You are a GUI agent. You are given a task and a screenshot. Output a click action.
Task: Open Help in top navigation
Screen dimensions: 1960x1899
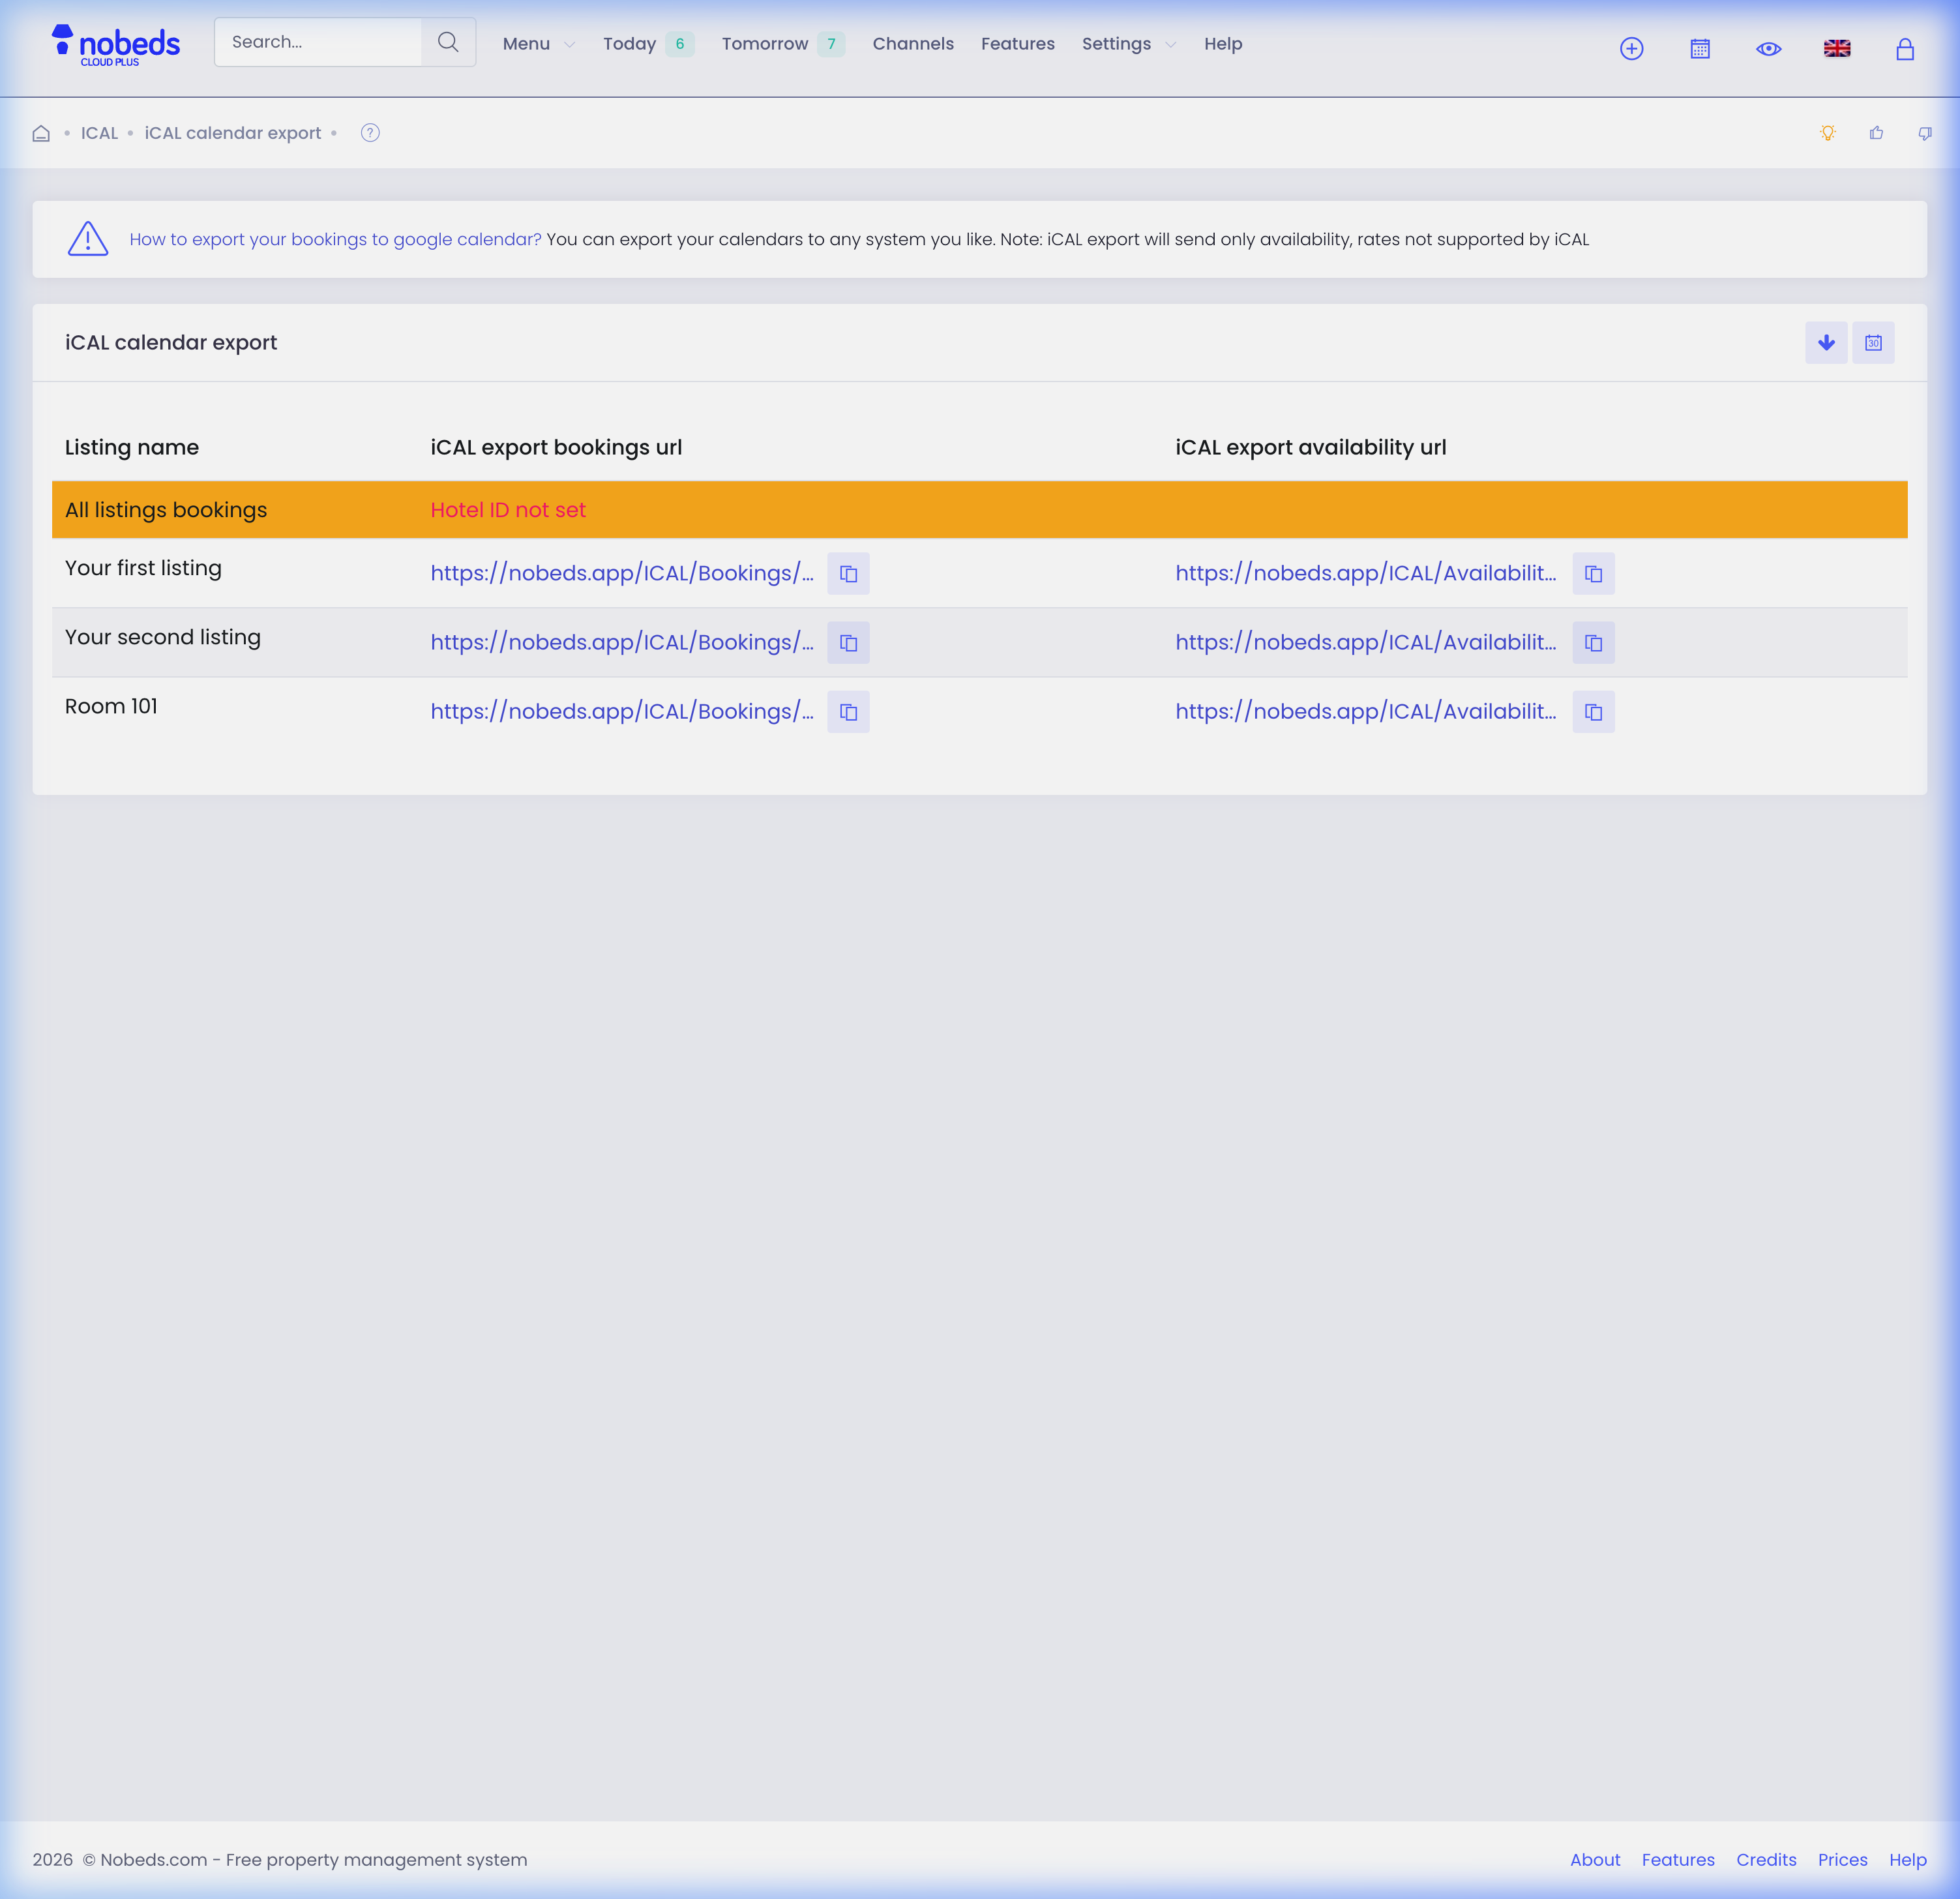[x=1223, y=44]
